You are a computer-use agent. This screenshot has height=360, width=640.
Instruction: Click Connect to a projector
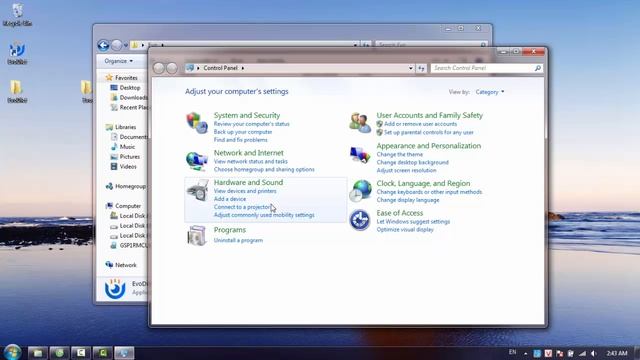[x=242, y=207]
